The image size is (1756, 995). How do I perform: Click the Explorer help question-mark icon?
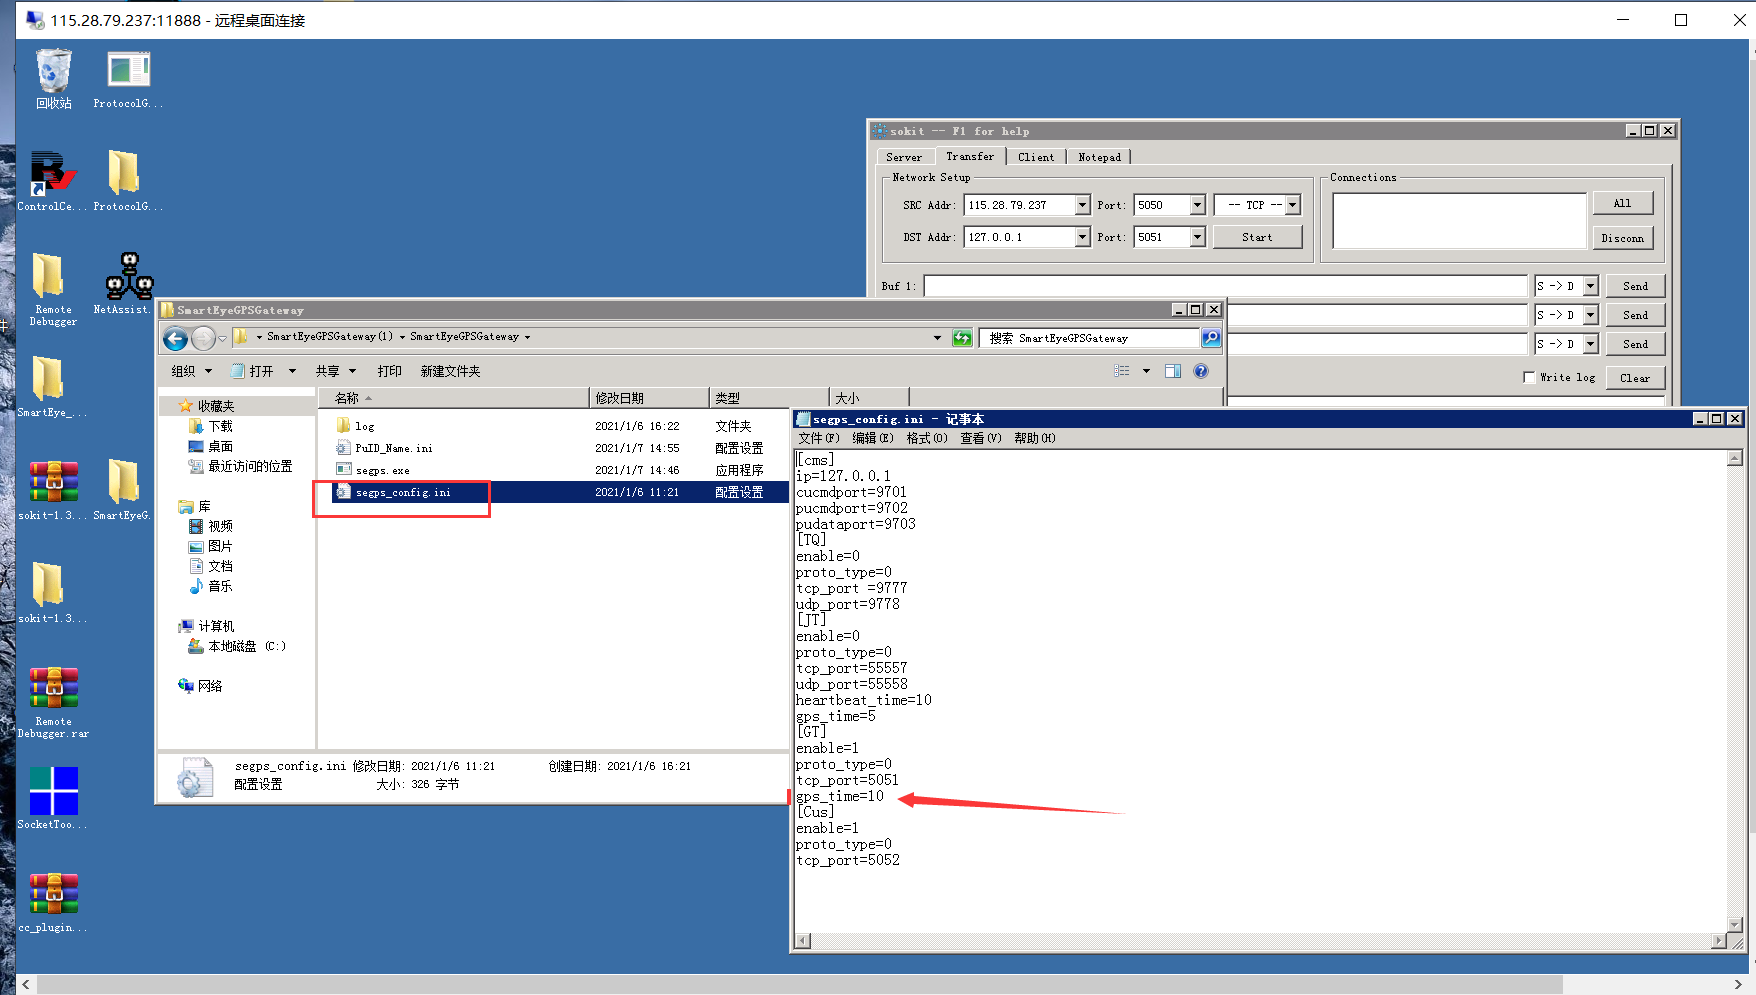(1201, 371)
